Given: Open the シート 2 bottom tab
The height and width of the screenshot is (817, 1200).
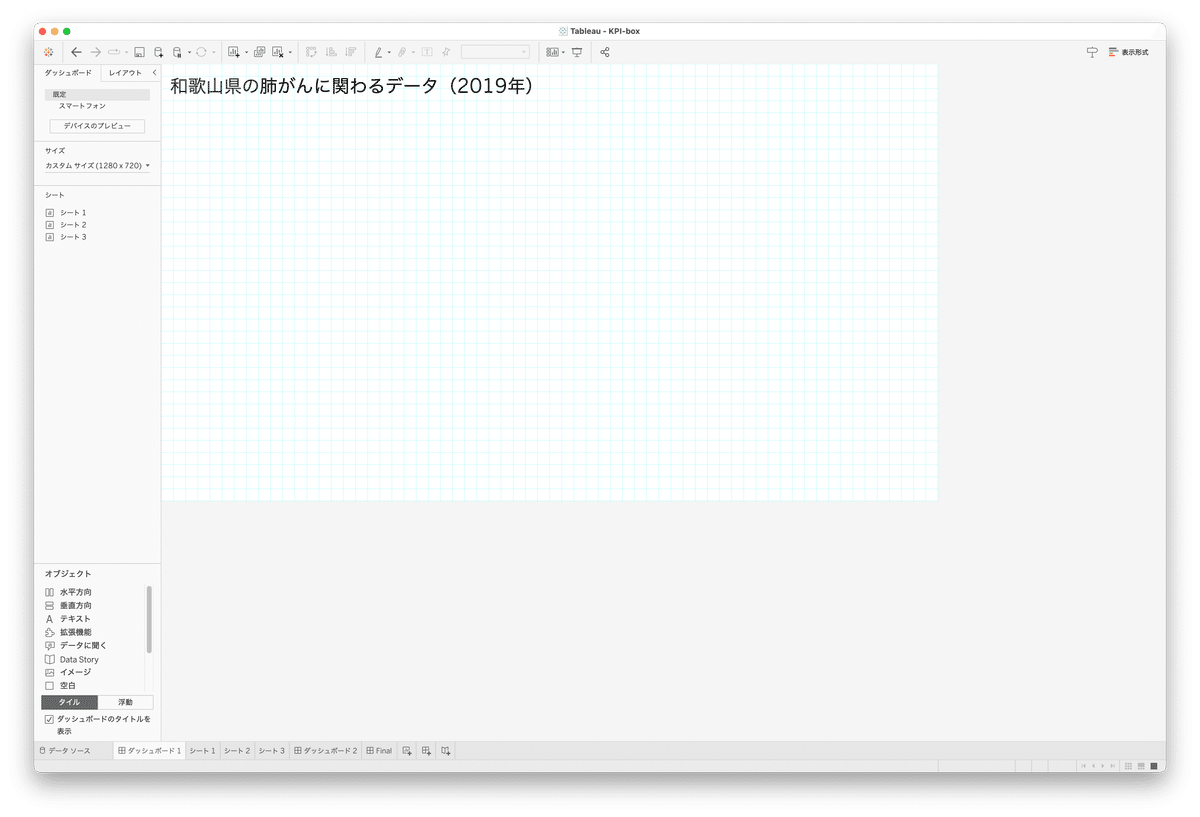Looking at the screenshot, I should point(237,750).
